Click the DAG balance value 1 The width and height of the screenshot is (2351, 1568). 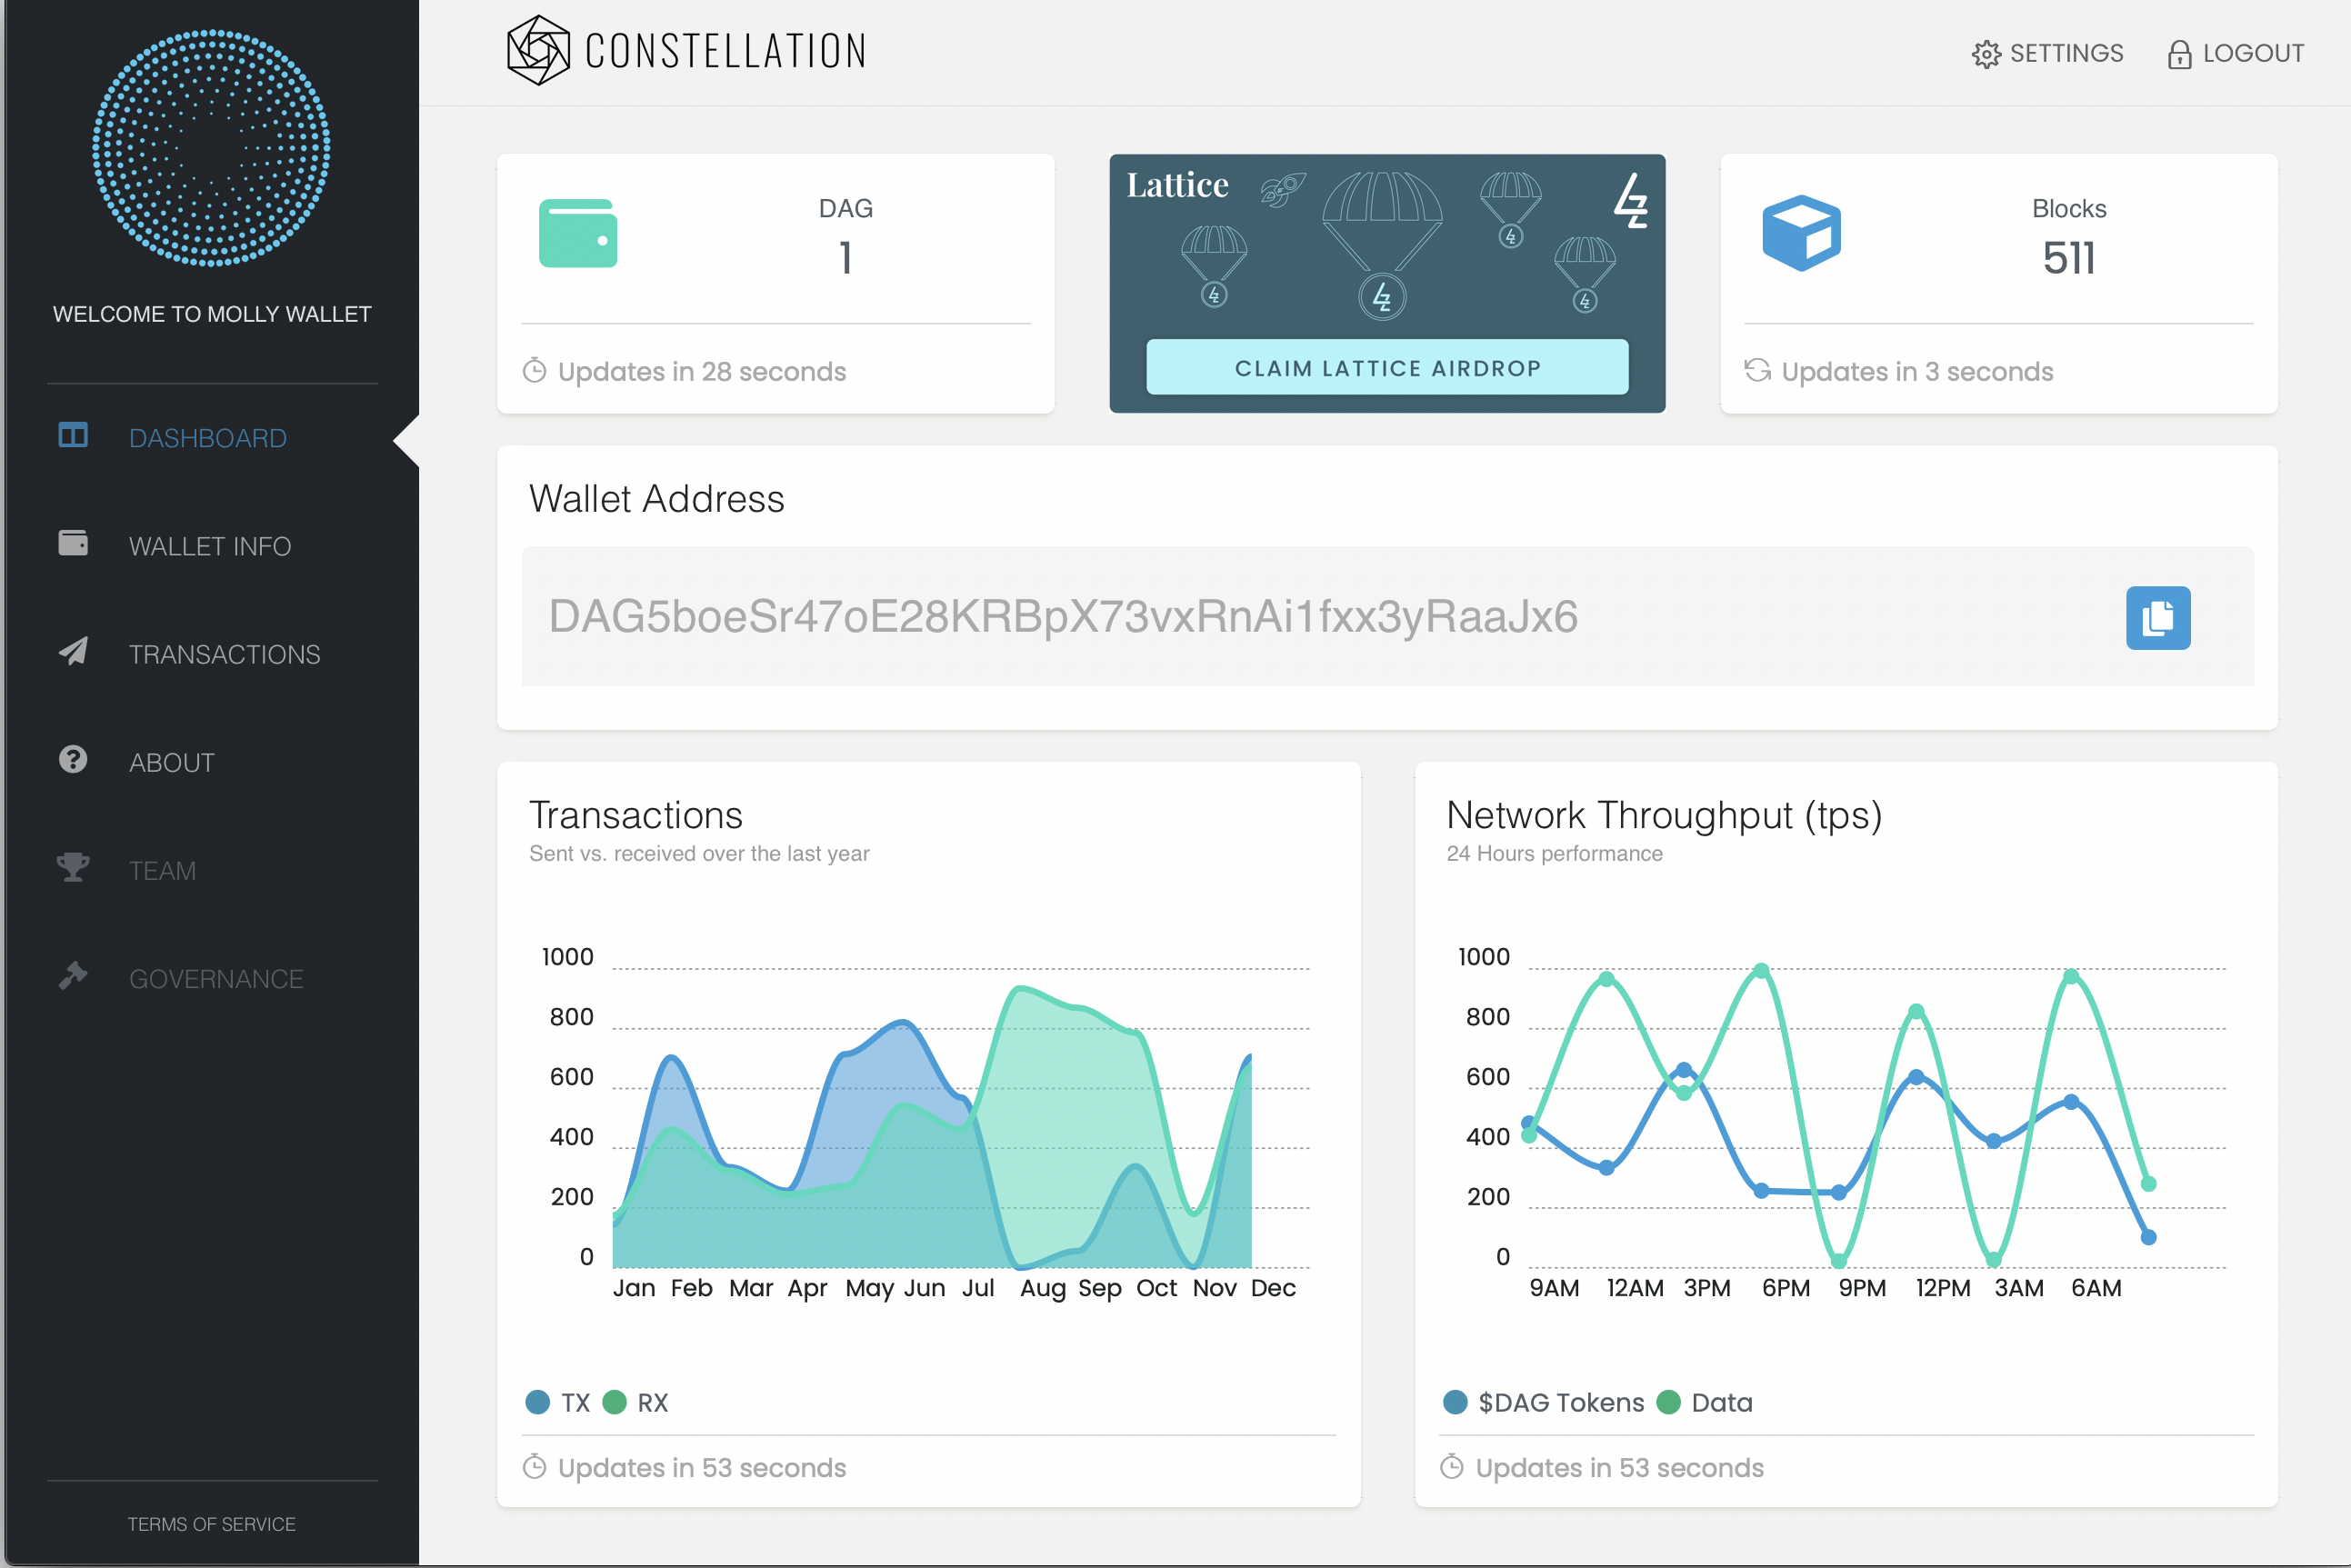click(x=845, y=258)
